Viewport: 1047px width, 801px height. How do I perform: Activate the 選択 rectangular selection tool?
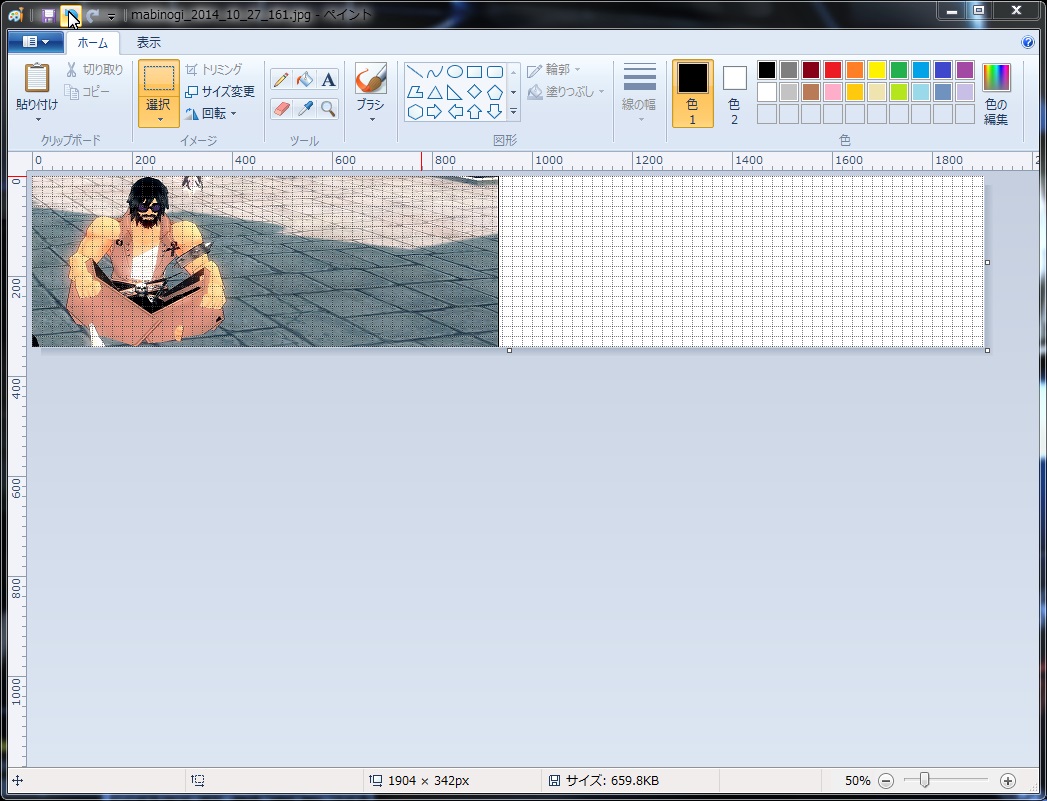pyautogui.click(x=159, y=78)
